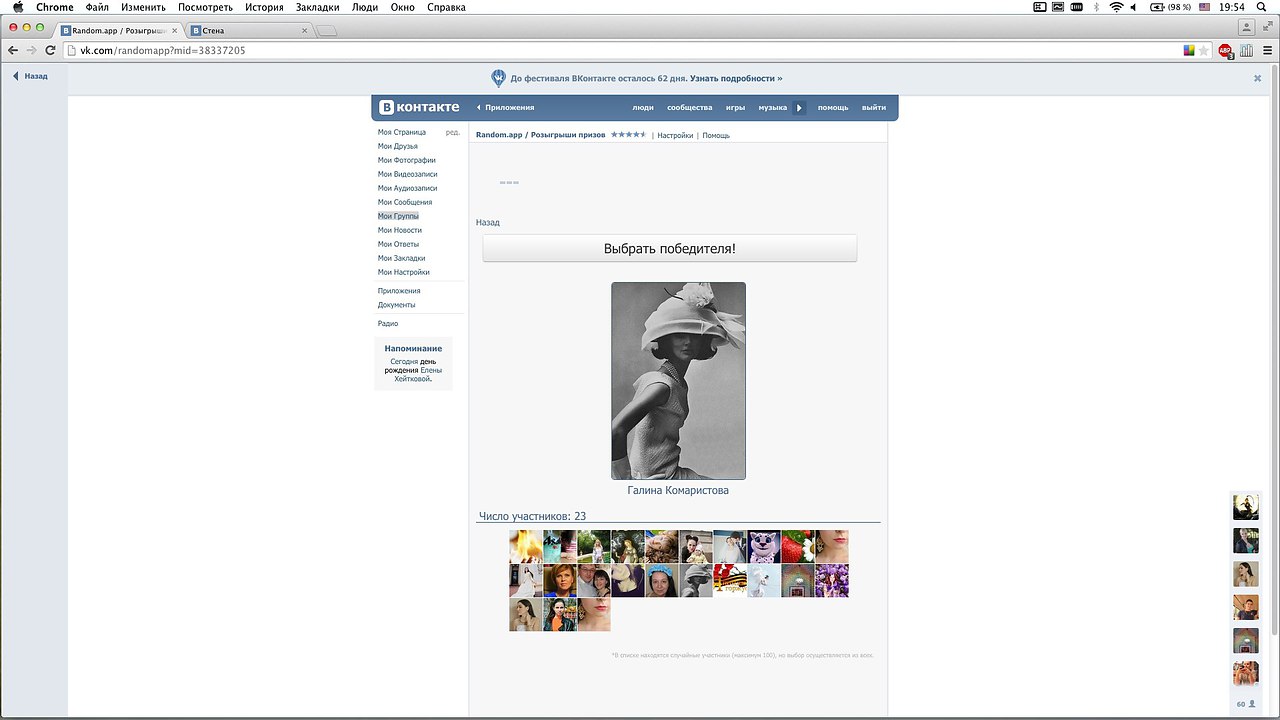Viewport: 1280px width, 720px height.
Task: Click the ВКонтакте logo in the header
Action: (x=420, y=107)
